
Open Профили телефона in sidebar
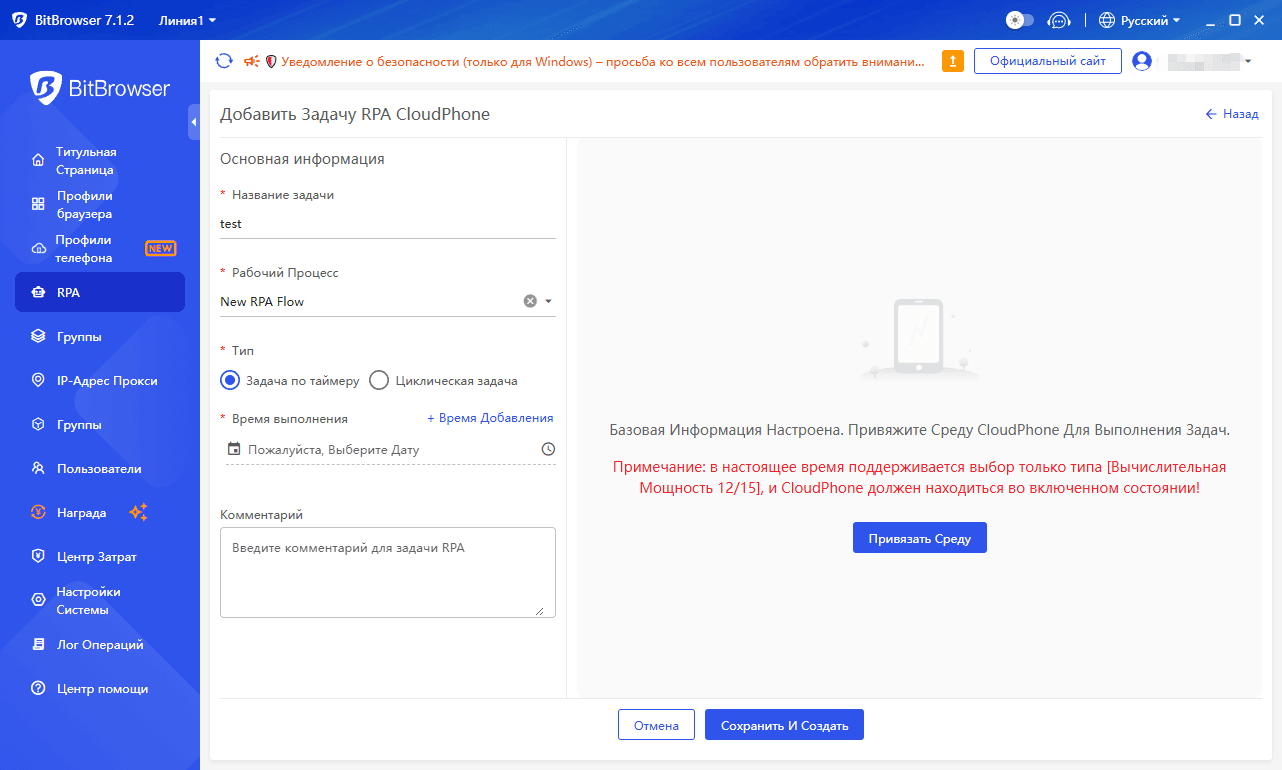(x=100, y=249)
